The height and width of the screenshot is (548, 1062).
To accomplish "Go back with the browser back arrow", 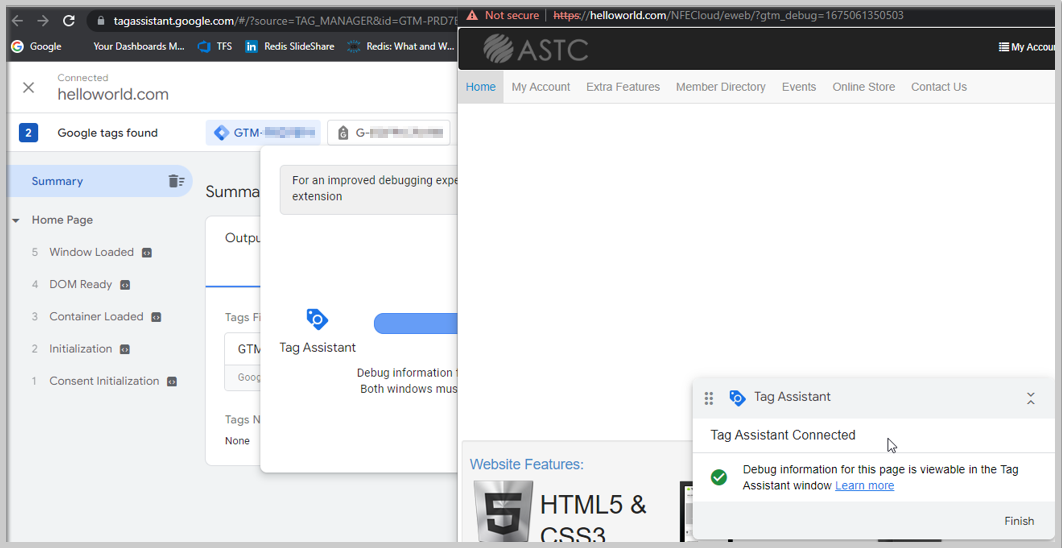I will [17, 21].
